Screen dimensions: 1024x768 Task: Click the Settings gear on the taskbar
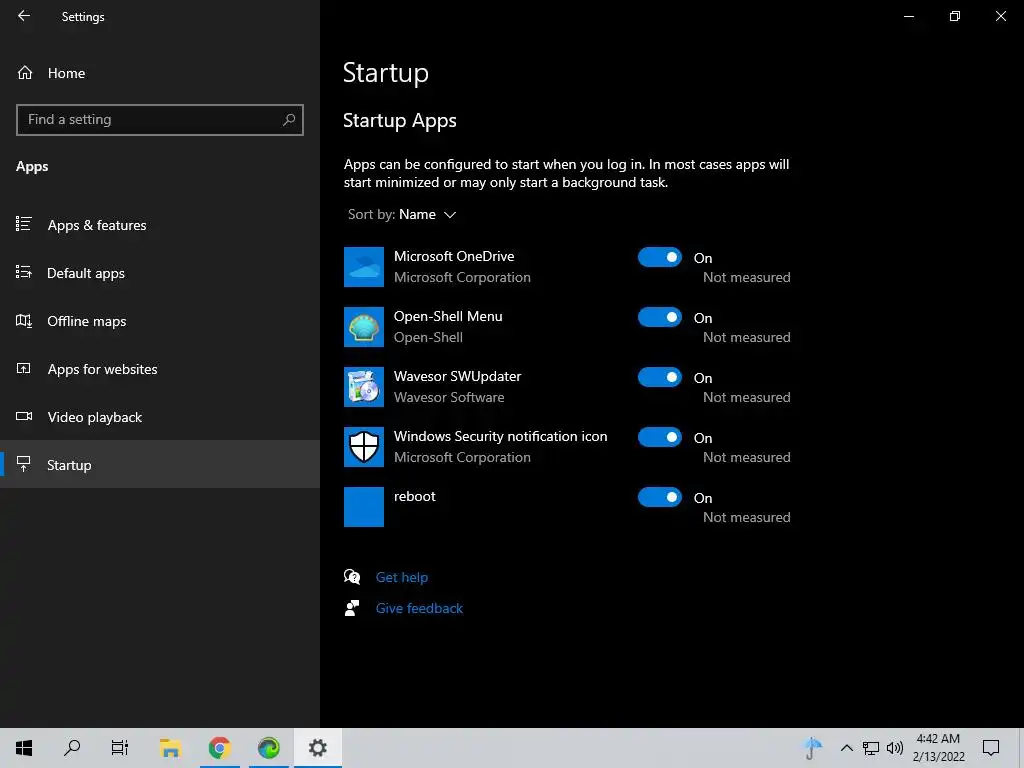pyautogui.click(x=317, y=748)
